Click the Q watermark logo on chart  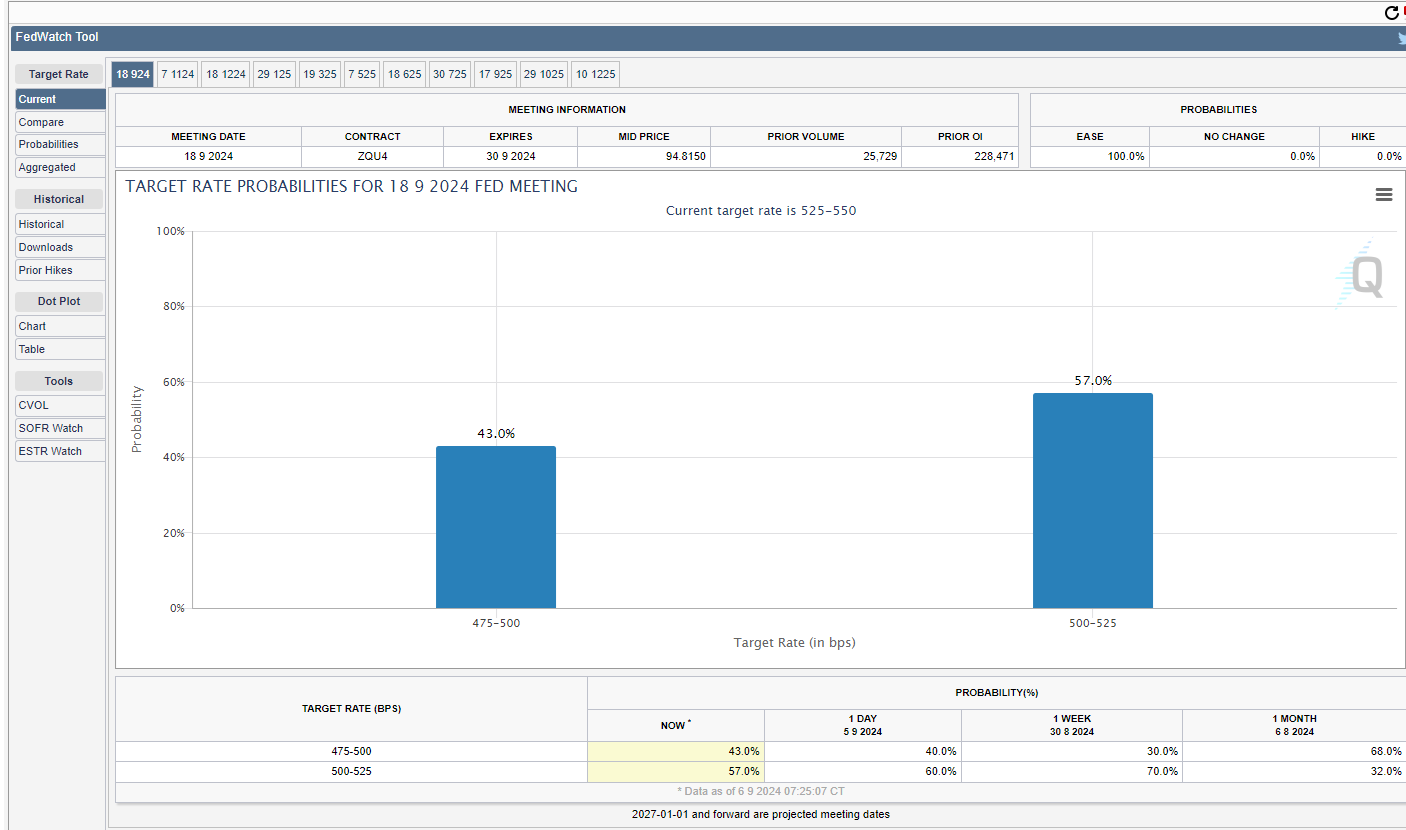coord(1362,275)
